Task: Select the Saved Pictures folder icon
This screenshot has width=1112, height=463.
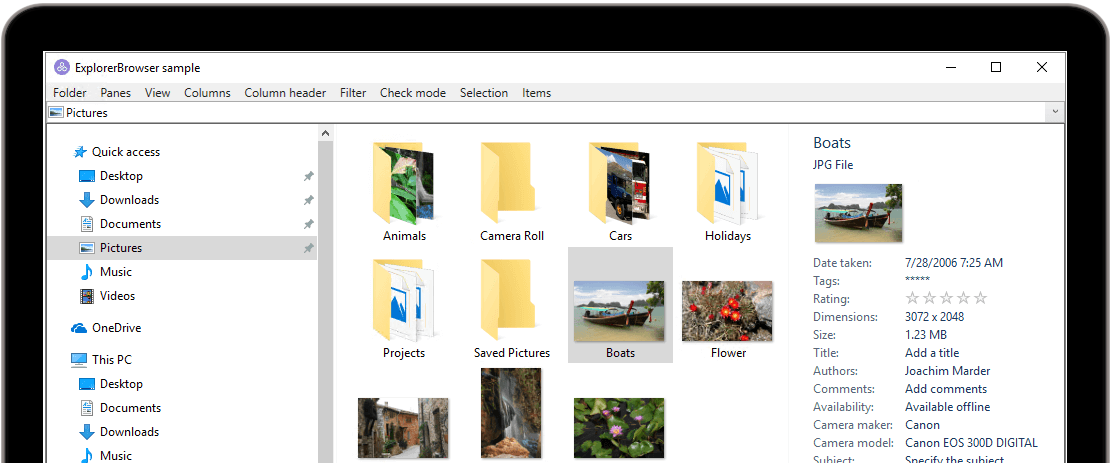Action: pyautogui.click(x=508, y=301)
